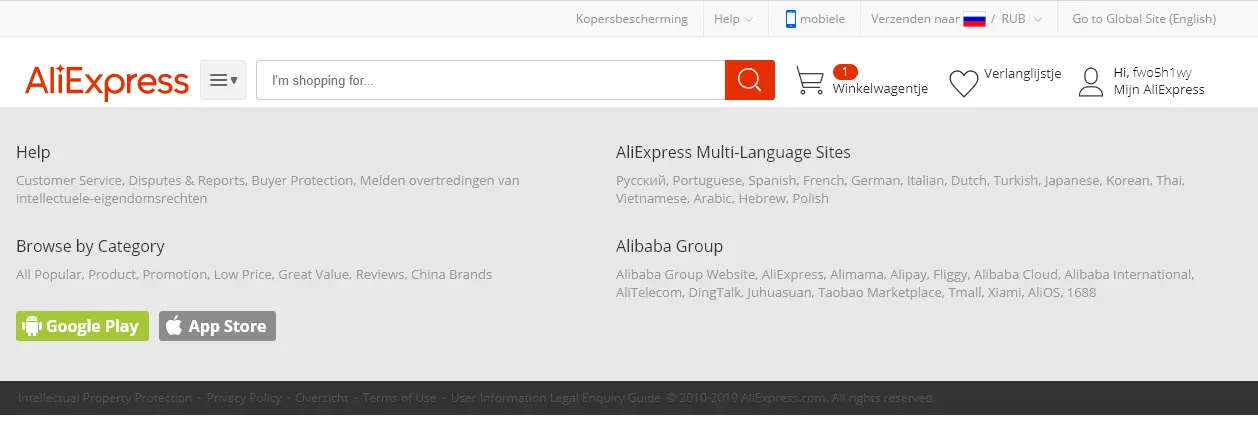Viewport: 1258px width, 444px height.
Task: Switch to Portuguese language site
Action: point(707,180)
